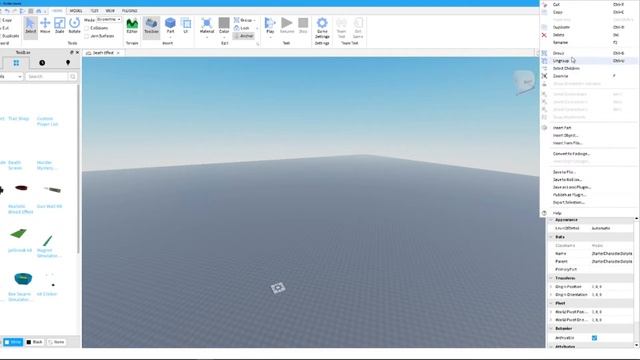Select the White background swatch
Image resolution: width=640 pixels, height=360 pixels.
tap(13, 342)
